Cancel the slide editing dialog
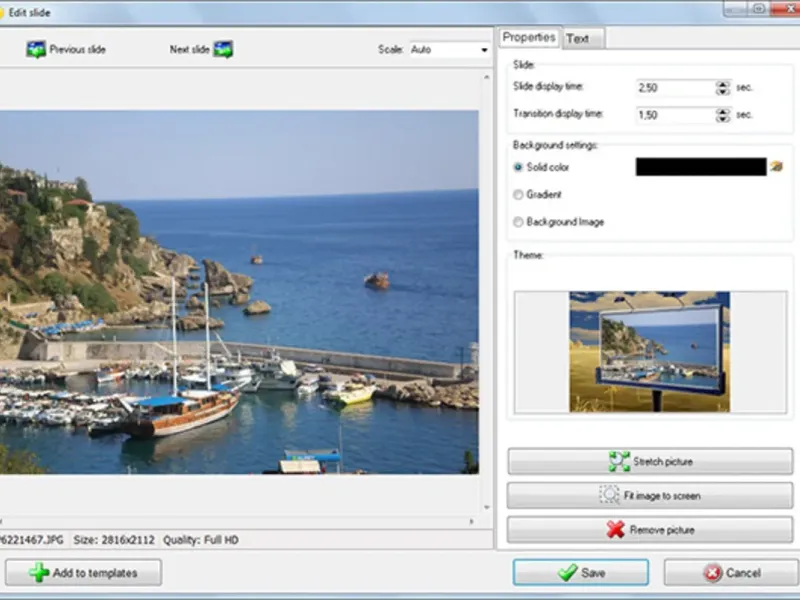This screenshot has height=600, width=800. tap(731, 572)
